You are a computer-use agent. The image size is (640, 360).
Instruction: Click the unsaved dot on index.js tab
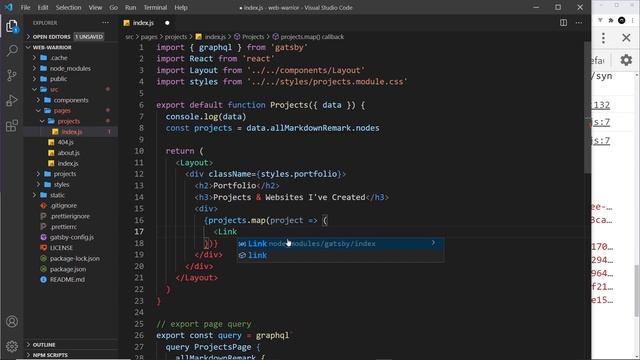click(167, 23)
